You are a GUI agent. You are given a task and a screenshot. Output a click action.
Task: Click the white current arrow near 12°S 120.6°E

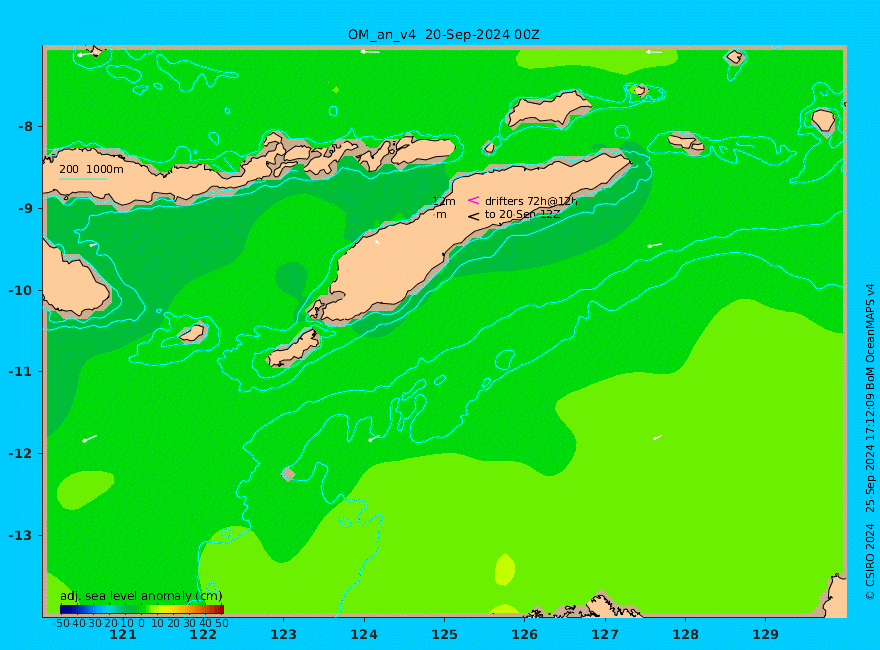[90, 438]
